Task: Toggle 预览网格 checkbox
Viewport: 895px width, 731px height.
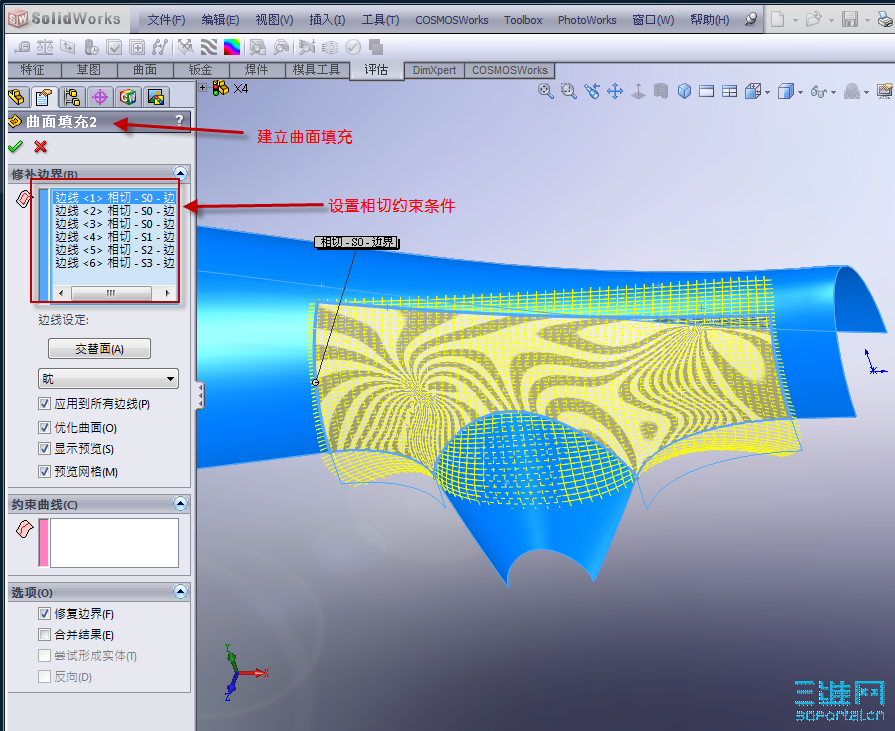Action: tap(44, 471)
